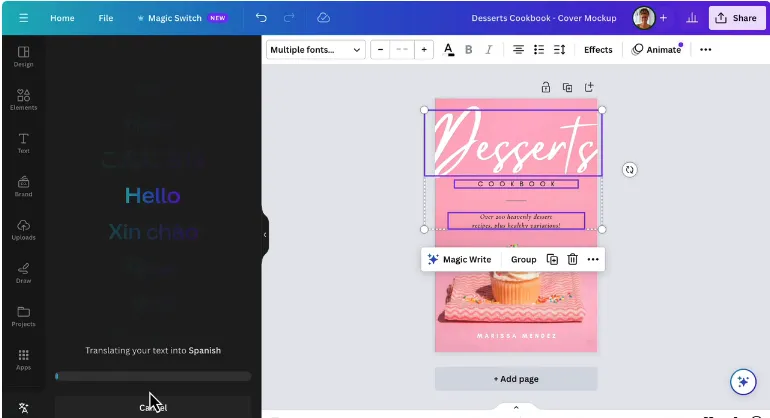This screenshot has width=770, height=418.
Task: Open text Effects
Action: pos(598,50)
